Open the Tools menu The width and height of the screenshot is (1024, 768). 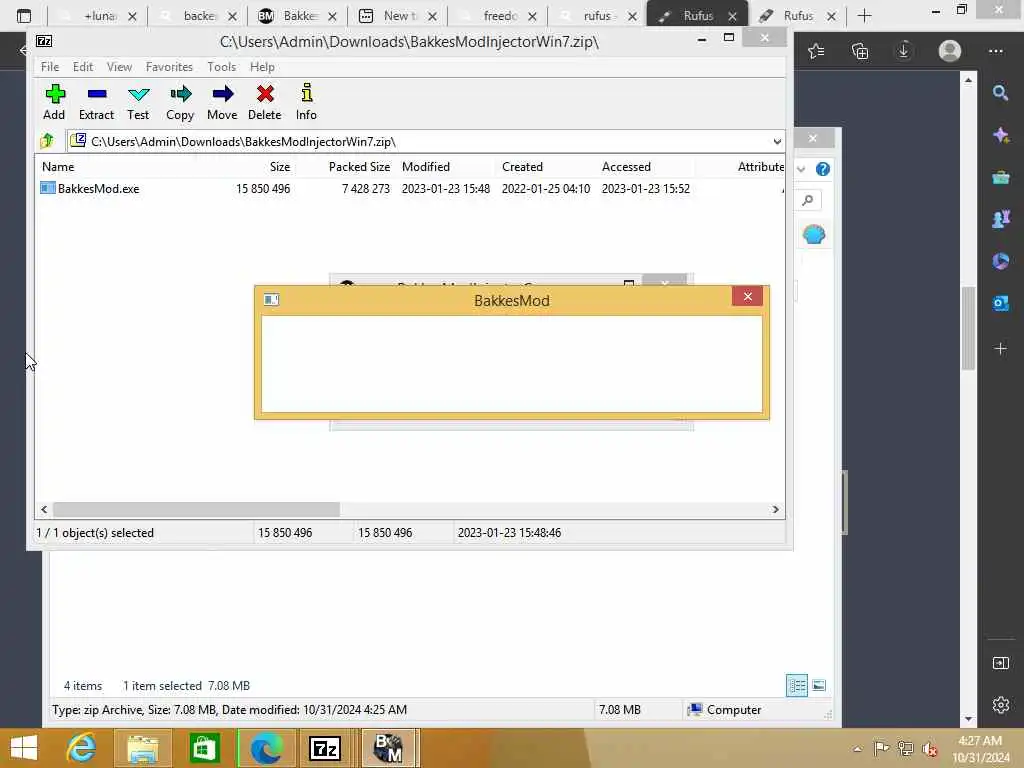pyautogui.click(x=221, y=67)
